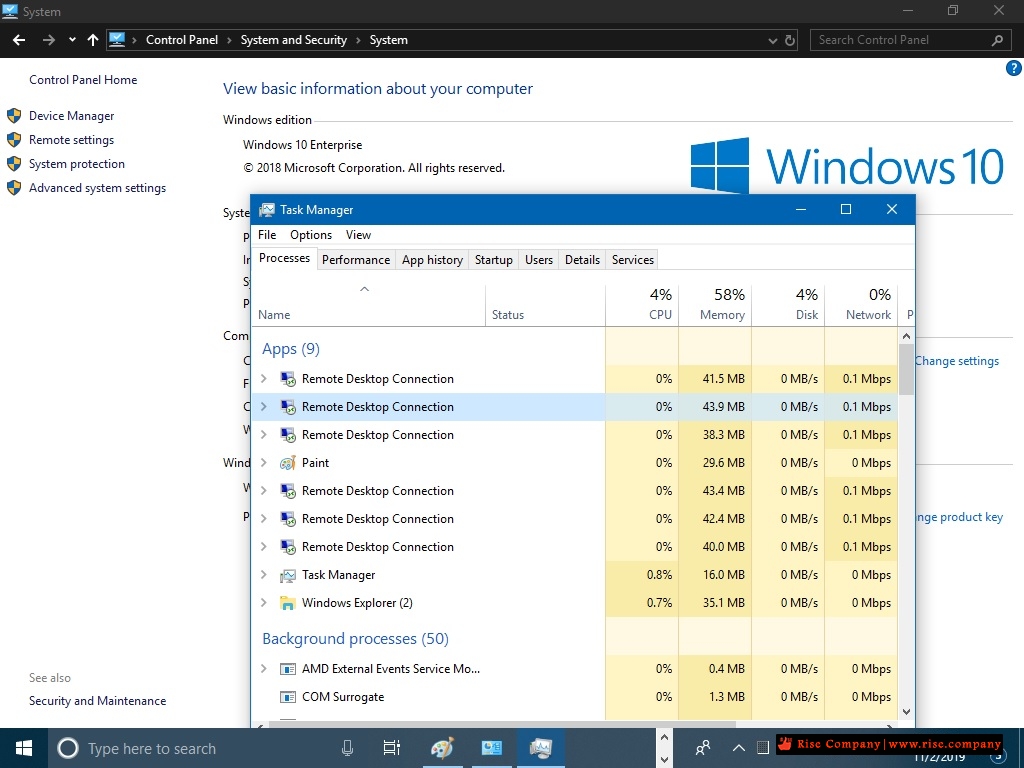Viewport: 1024px width, 768px height.
Task: Expand Remote Desktop Connection using 41.5 MB
Action: [x=264, y=379]
